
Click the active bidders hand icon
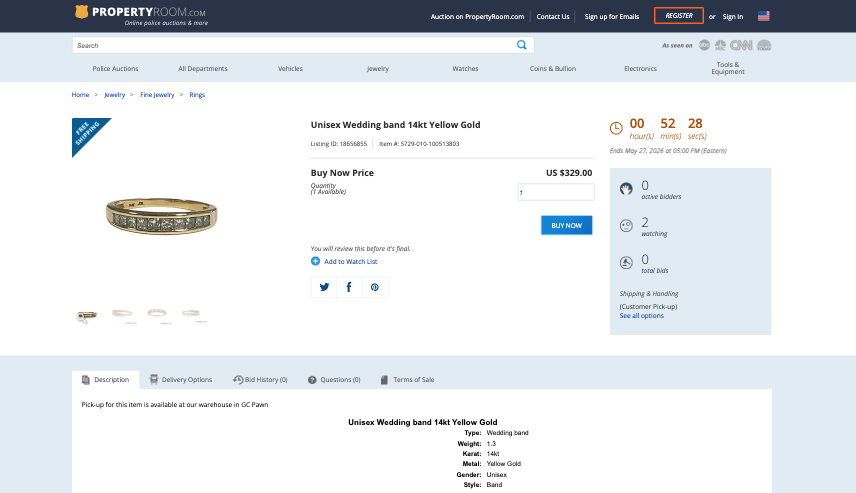(626, 188)
